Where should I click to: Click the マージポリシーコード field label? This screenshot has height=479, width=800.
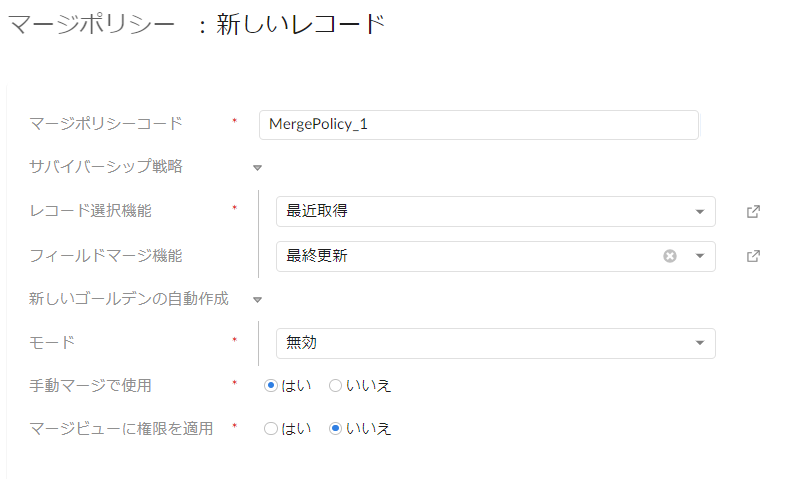(x=106, y=123)
